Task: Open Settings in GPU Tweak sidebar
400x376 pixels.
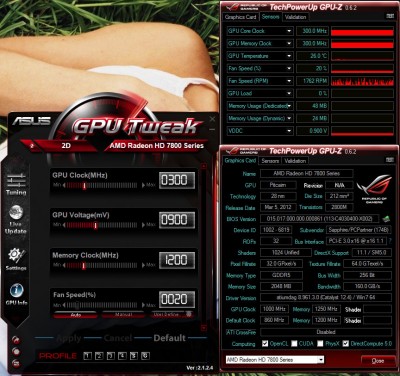Action: [x=16, y=259]
